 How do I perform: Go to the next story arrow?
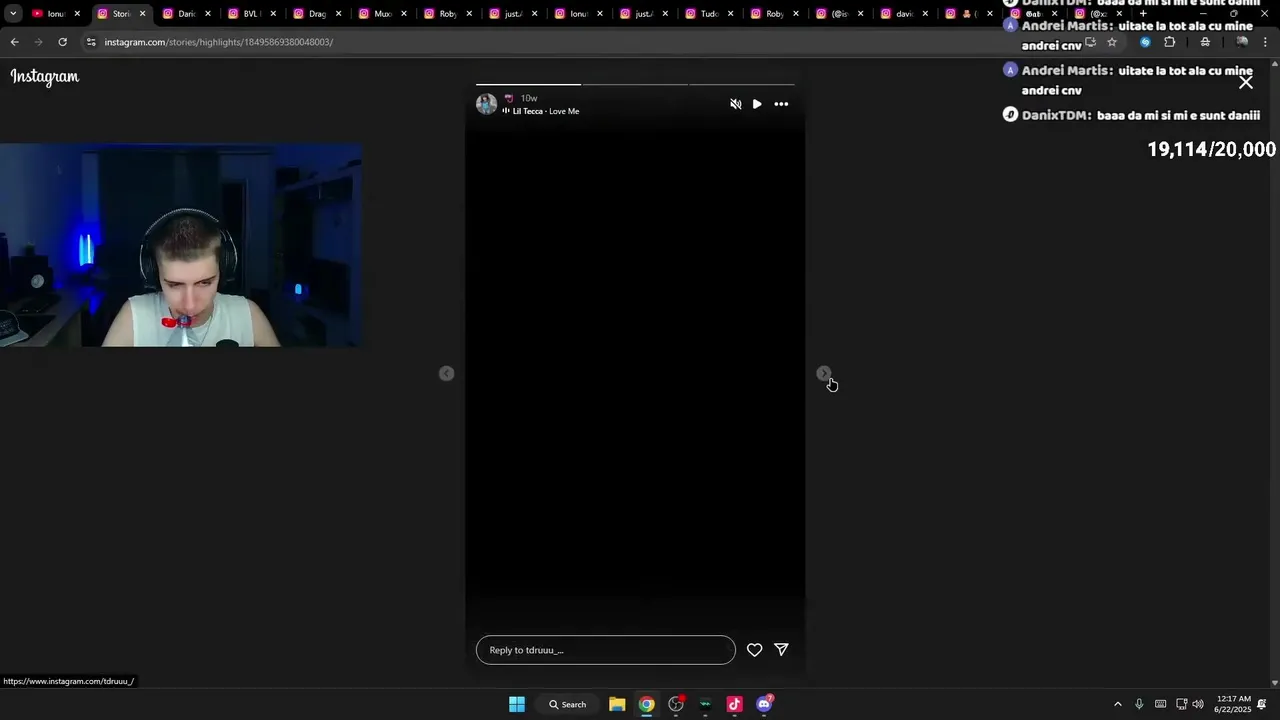823,373
